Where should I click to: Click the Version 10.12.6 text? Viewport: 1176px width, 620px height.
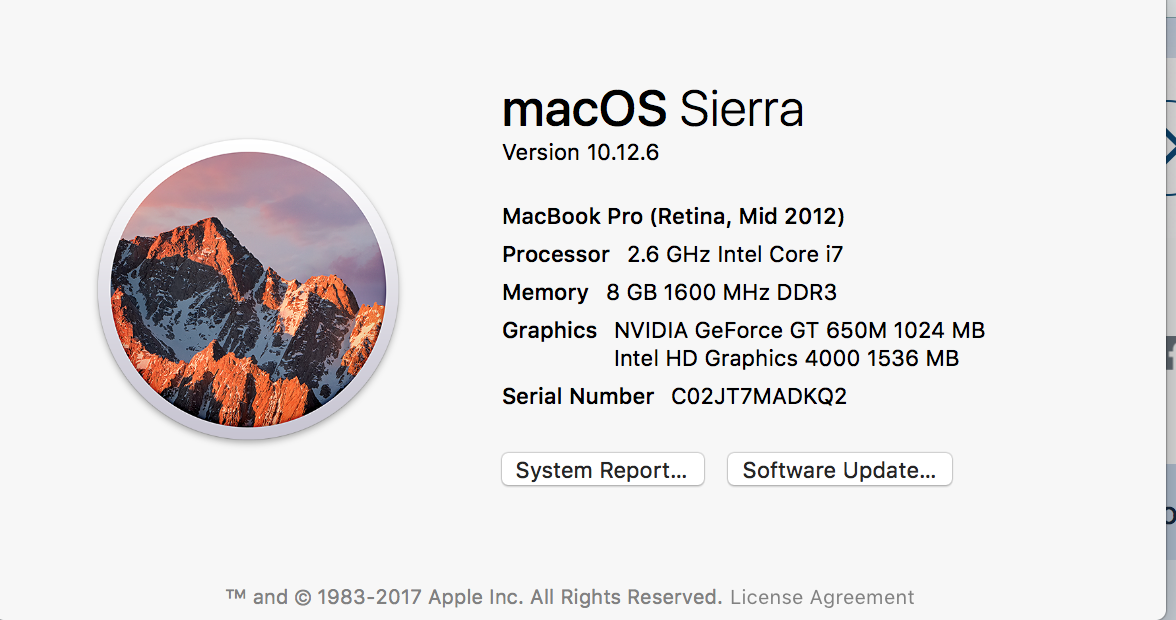pyautogui.click(x=580, y=153)
